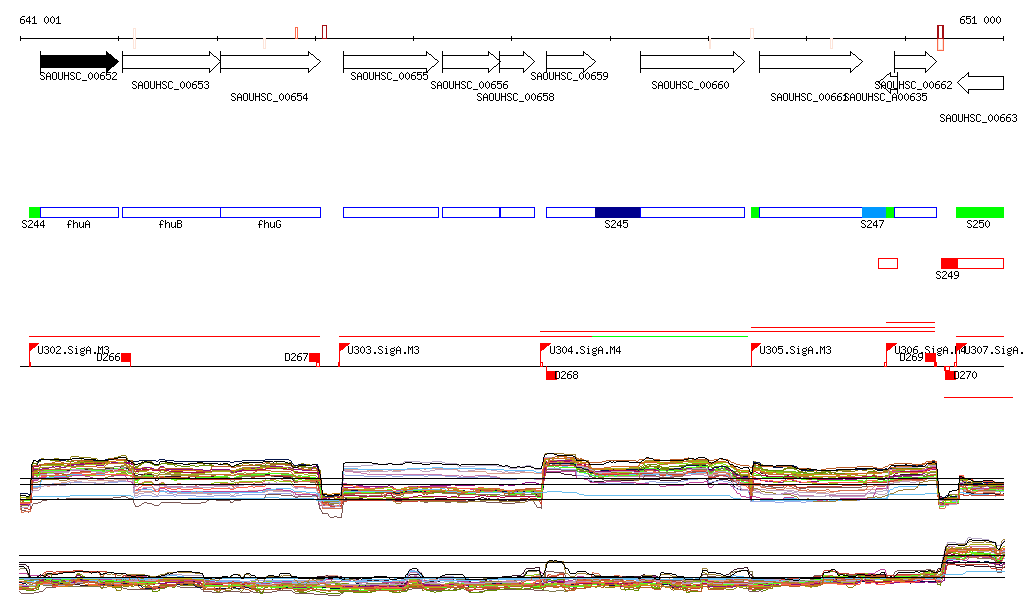
Task: Click the S249 label text
Action: point(948,275)
